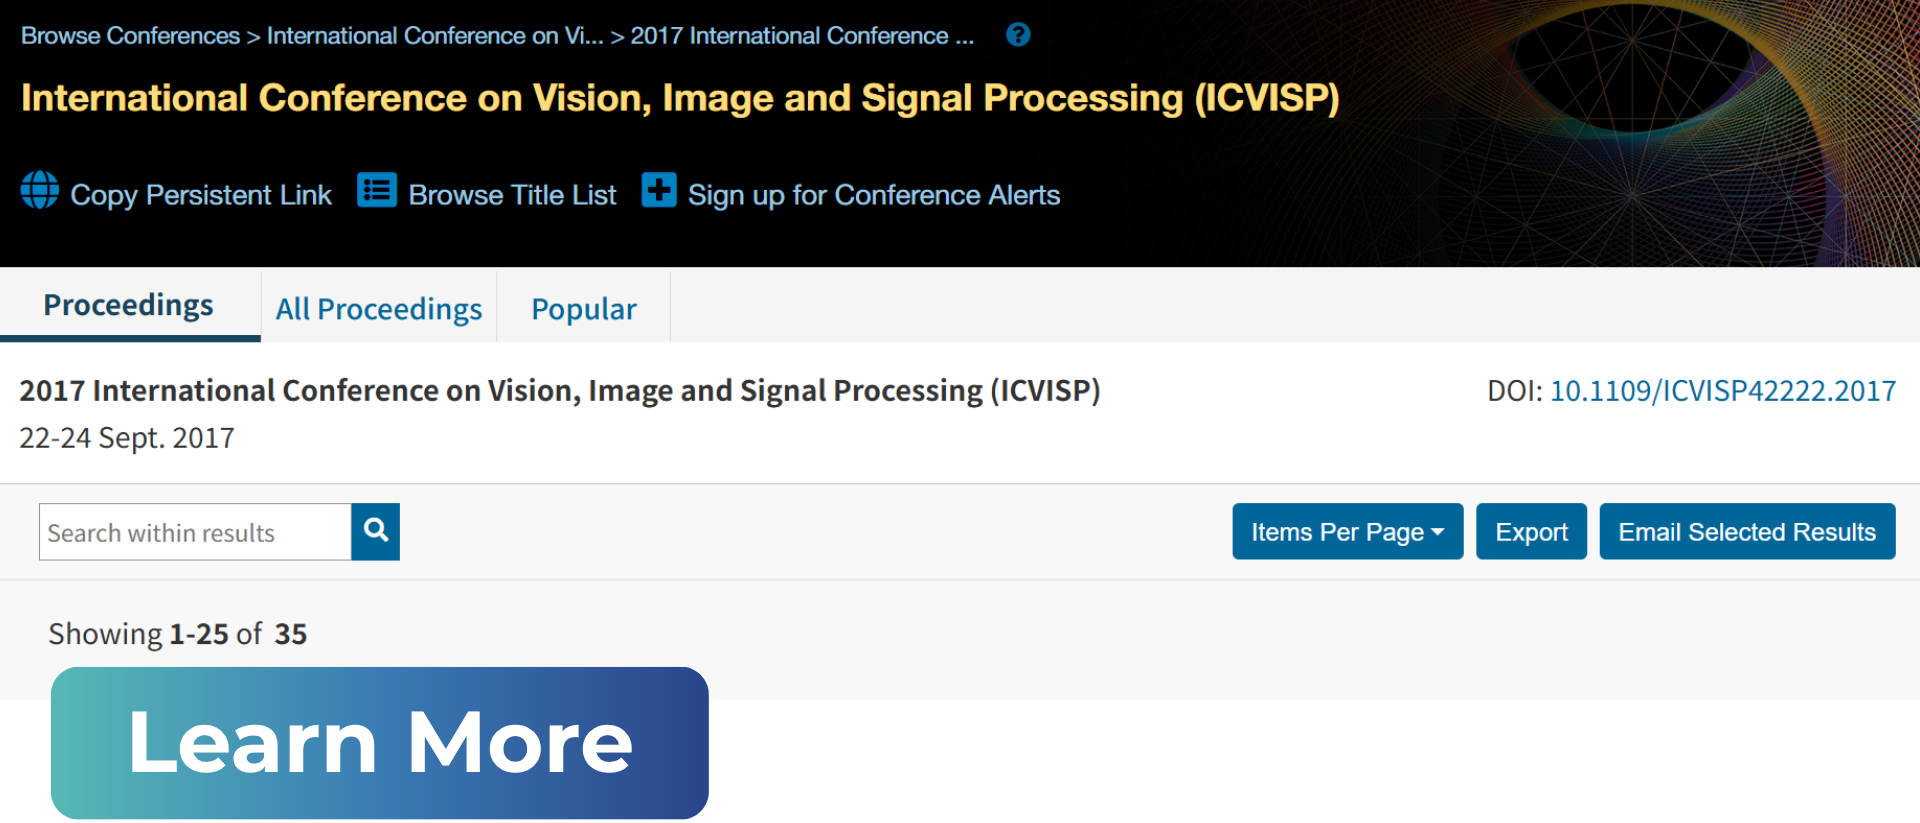1920x823 pixels.
Task: Open the DOI 10.1109/ICVISP42222.2017 link
Action: (x=1722, y=391)
